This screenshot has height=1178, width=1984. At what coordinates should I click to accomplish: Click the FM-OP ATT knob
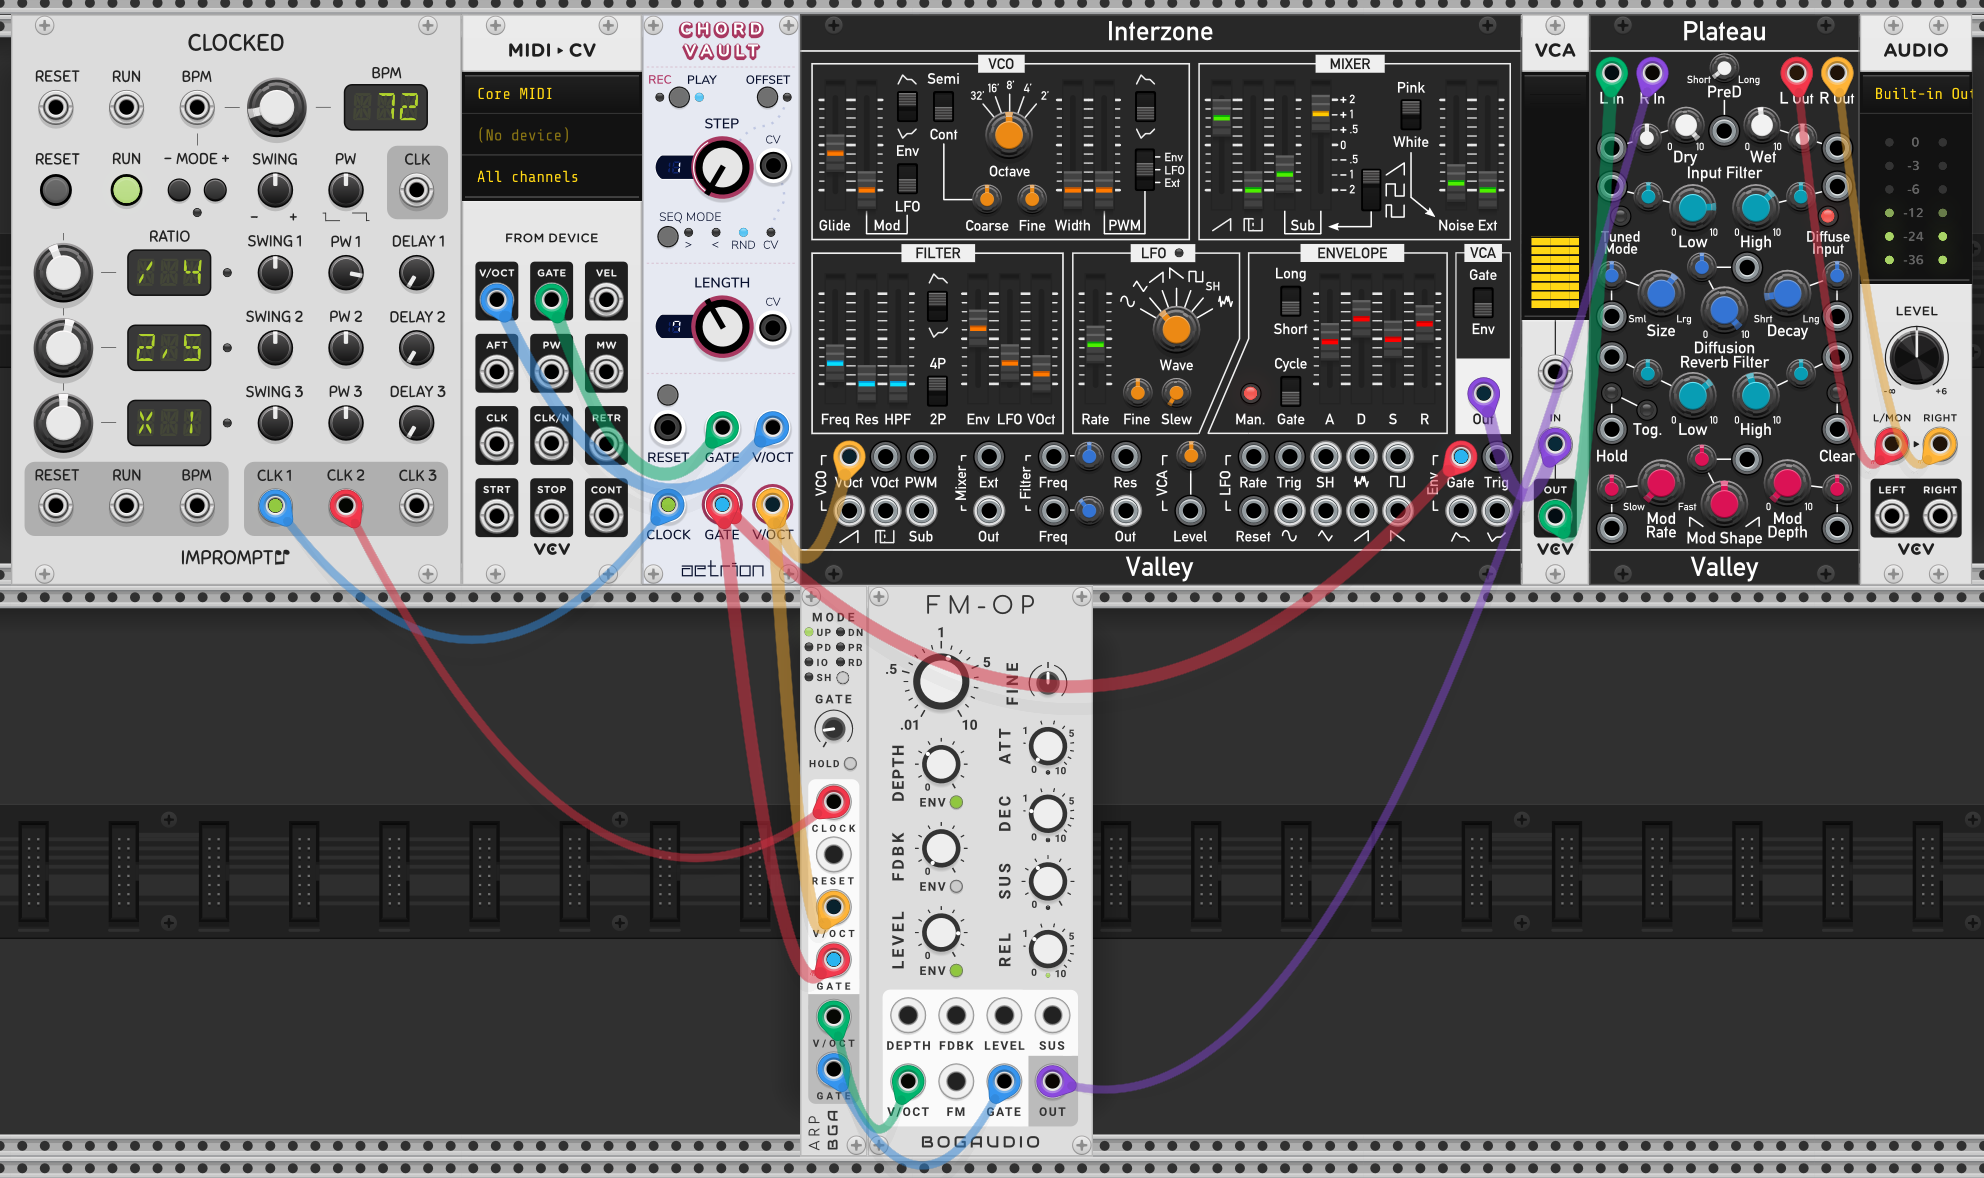tap(1047, 745)
